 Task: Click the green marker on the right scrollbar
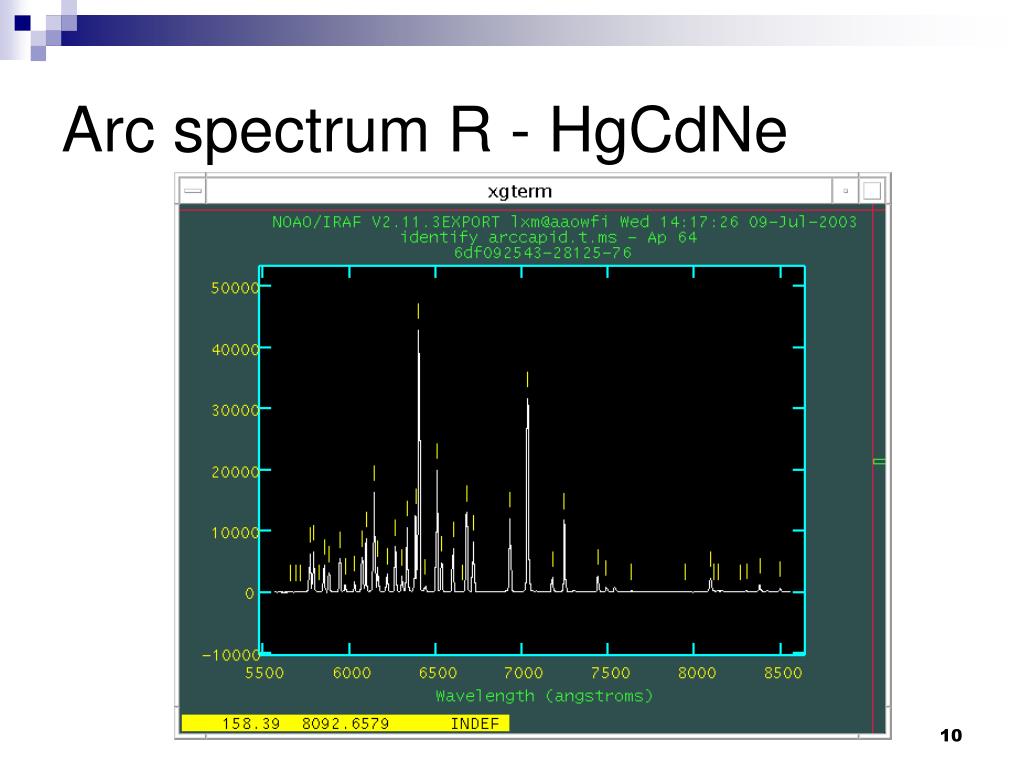tap(880, 462)
